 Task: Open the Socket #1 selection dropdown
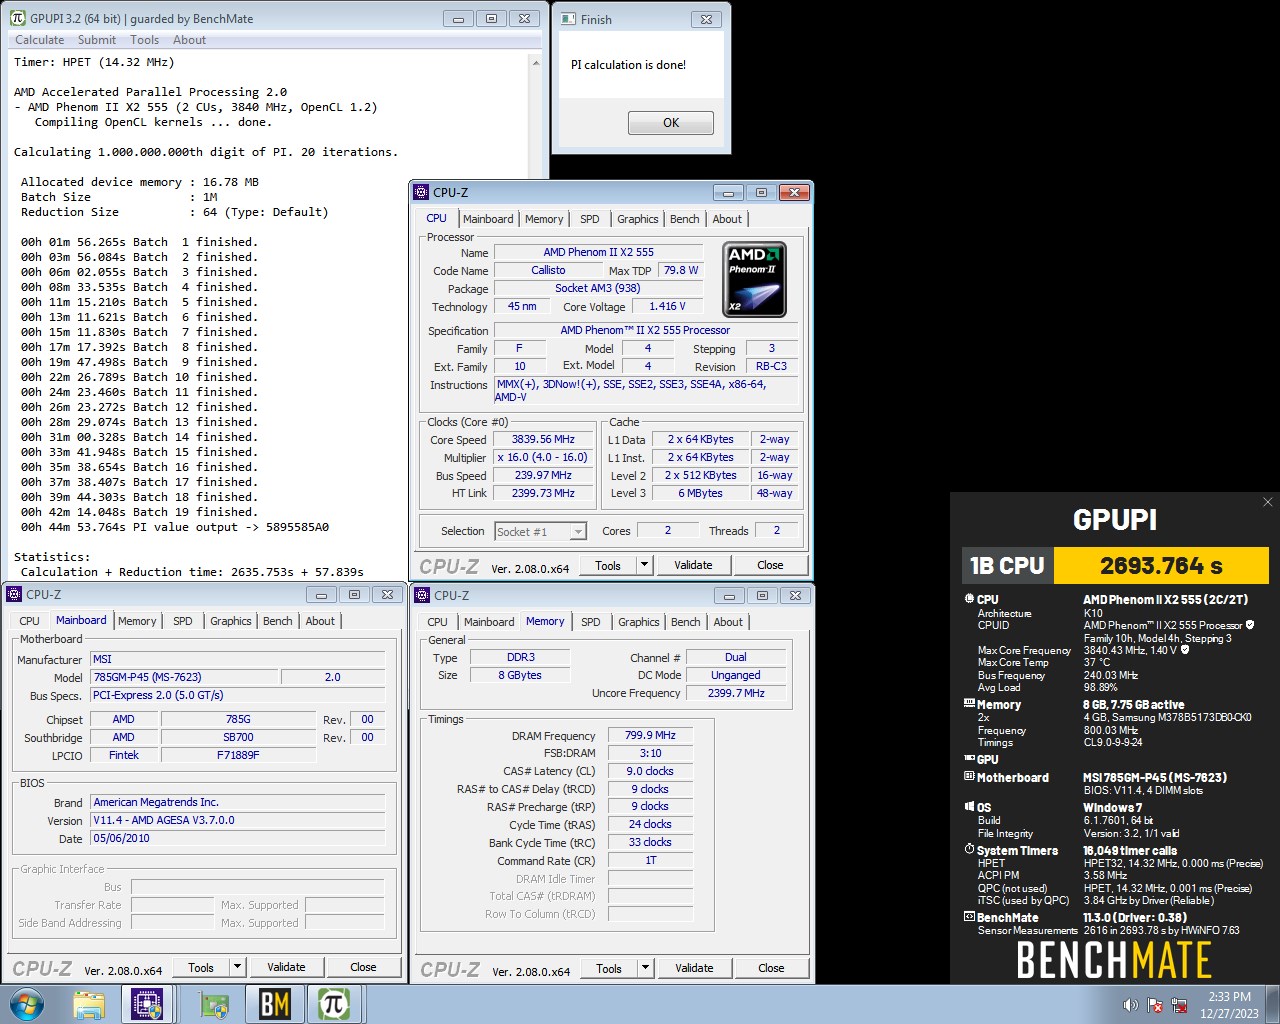click(541, 531)
